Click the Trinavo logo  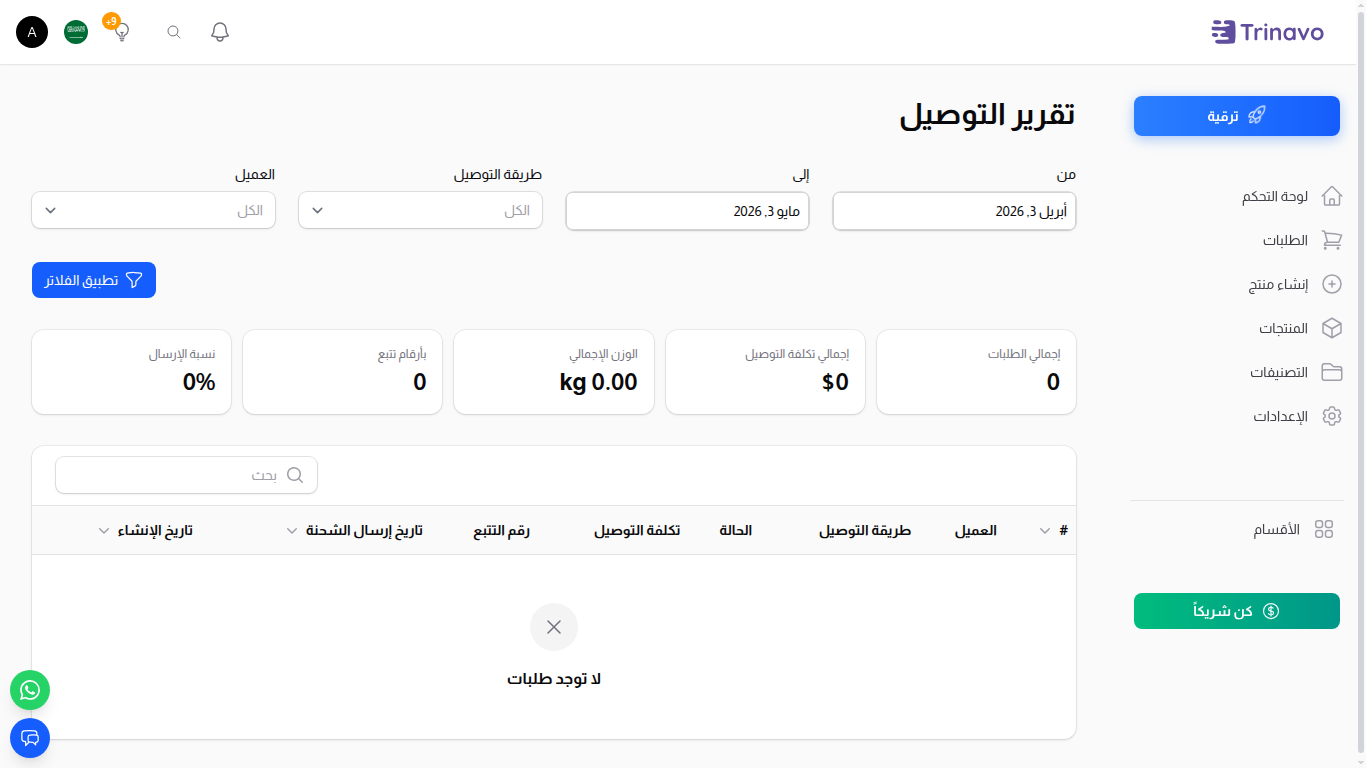[x=1267, y=32]
